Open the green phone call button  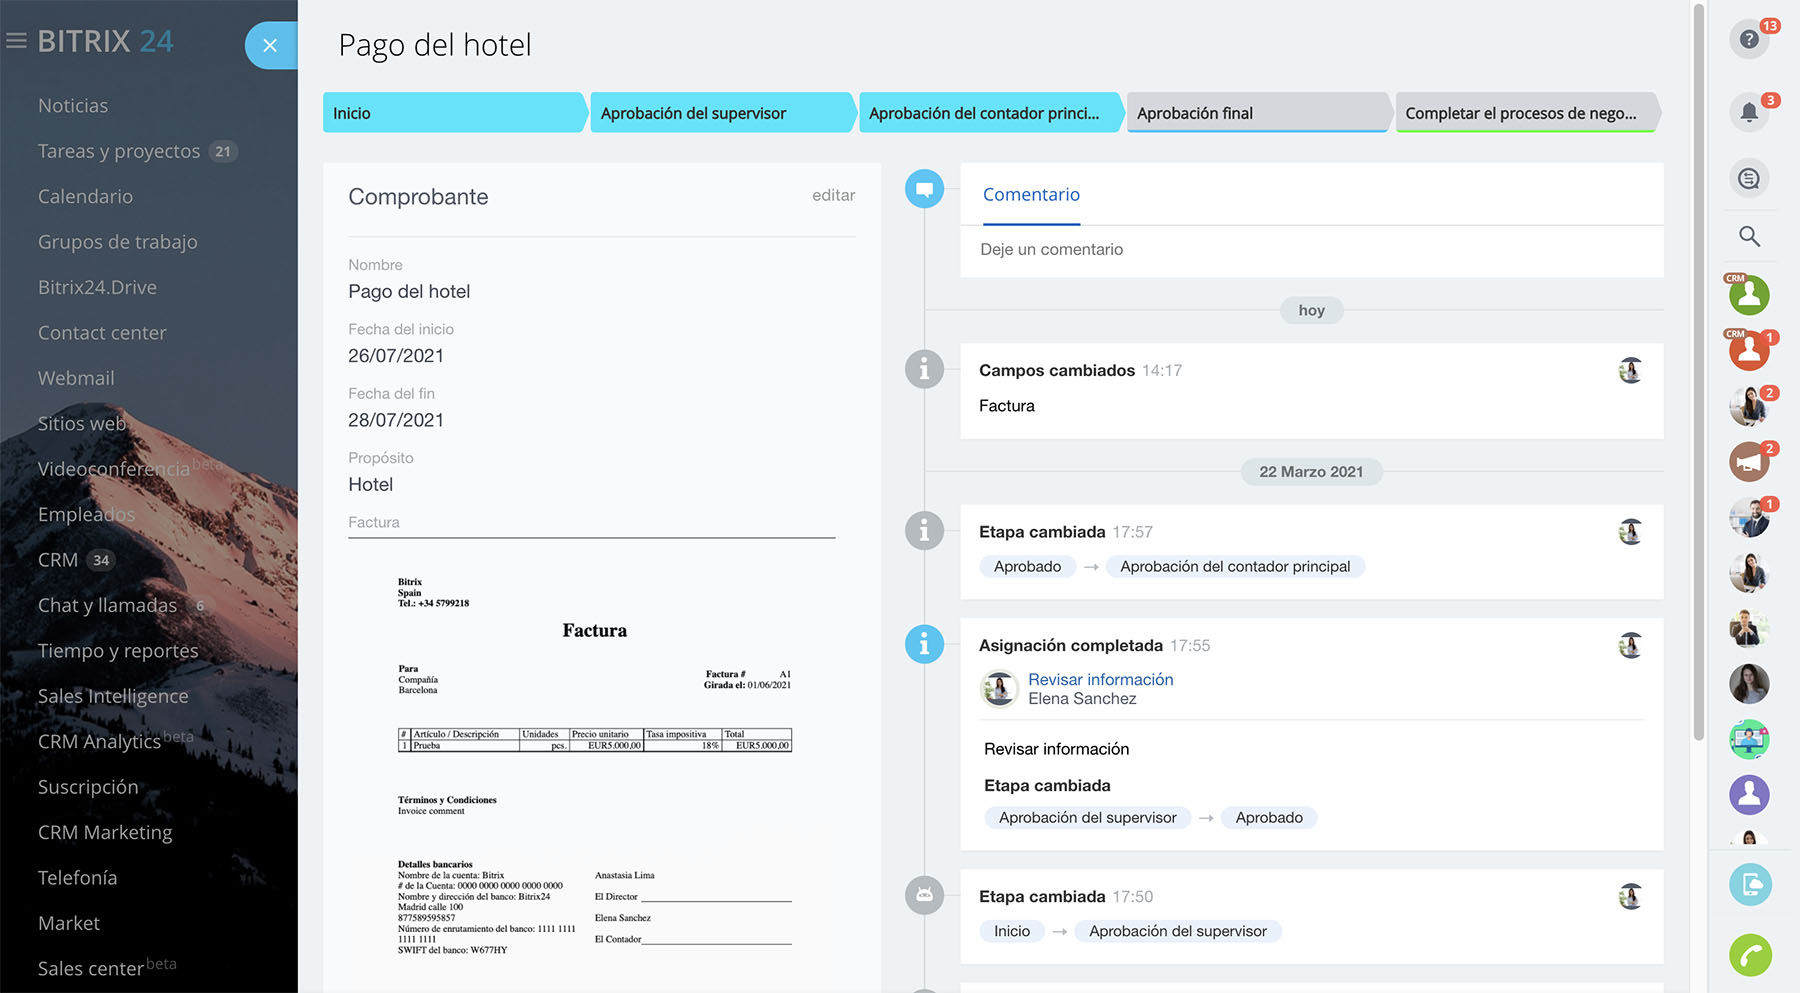(x=1750, y=955)
